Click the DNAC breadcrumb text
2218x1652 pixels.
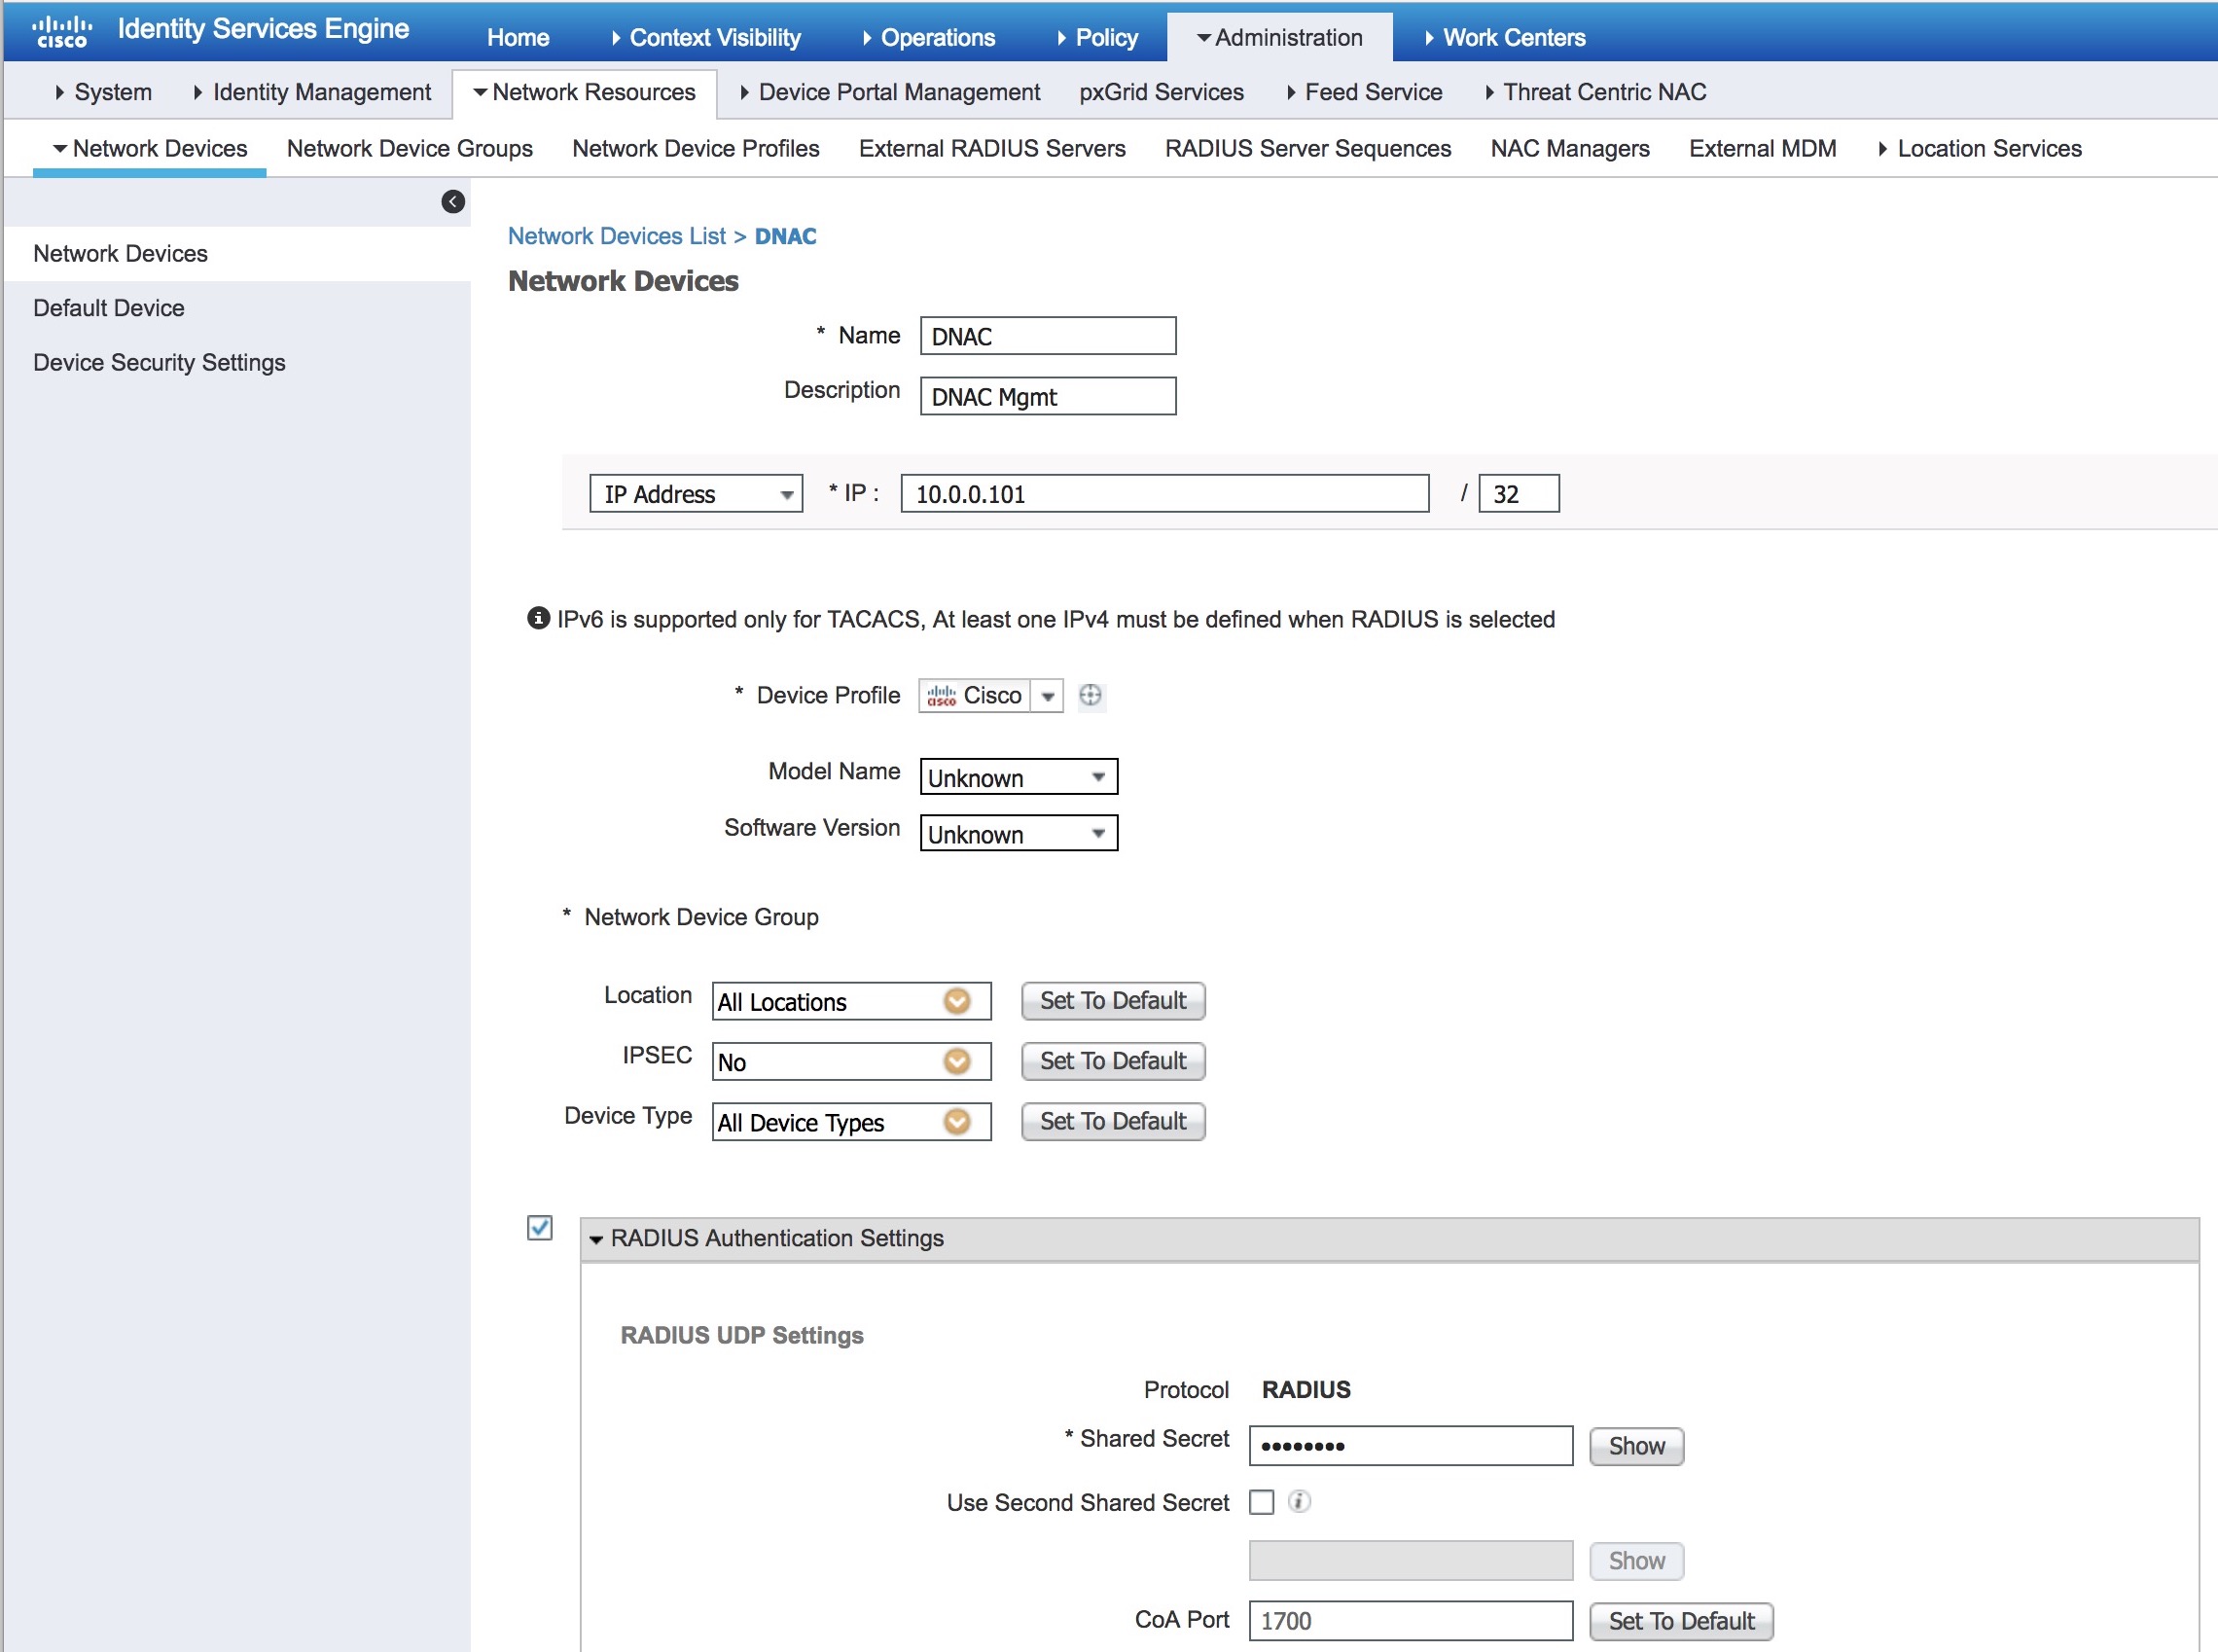pyautogui.click(x=785, y=236)
